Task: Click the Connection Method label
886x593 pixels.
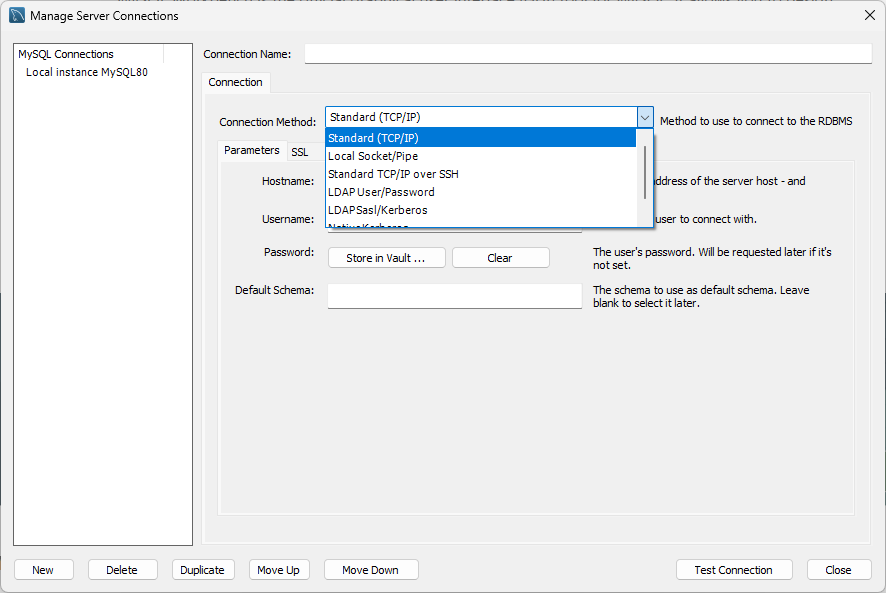Action: pos(268,122)
